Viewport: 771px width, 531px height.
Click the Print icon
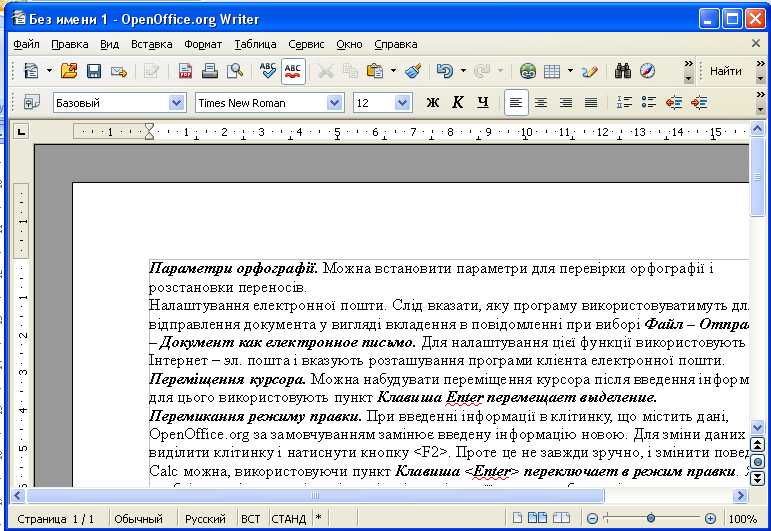pyautogui.click(x=210, y=71)
